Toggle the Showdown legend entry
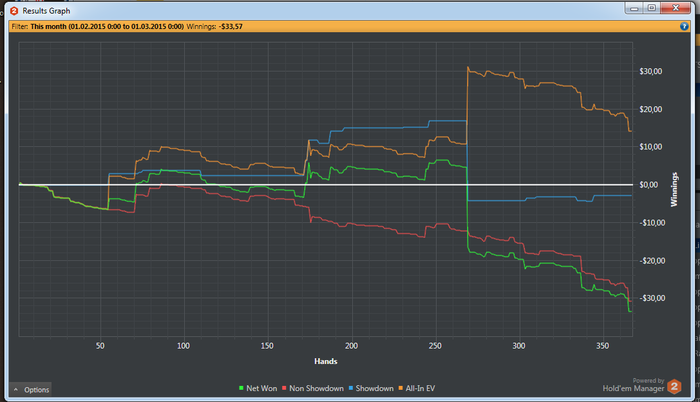This screenshot has height=402, width=700. click(x=371, y=388)
